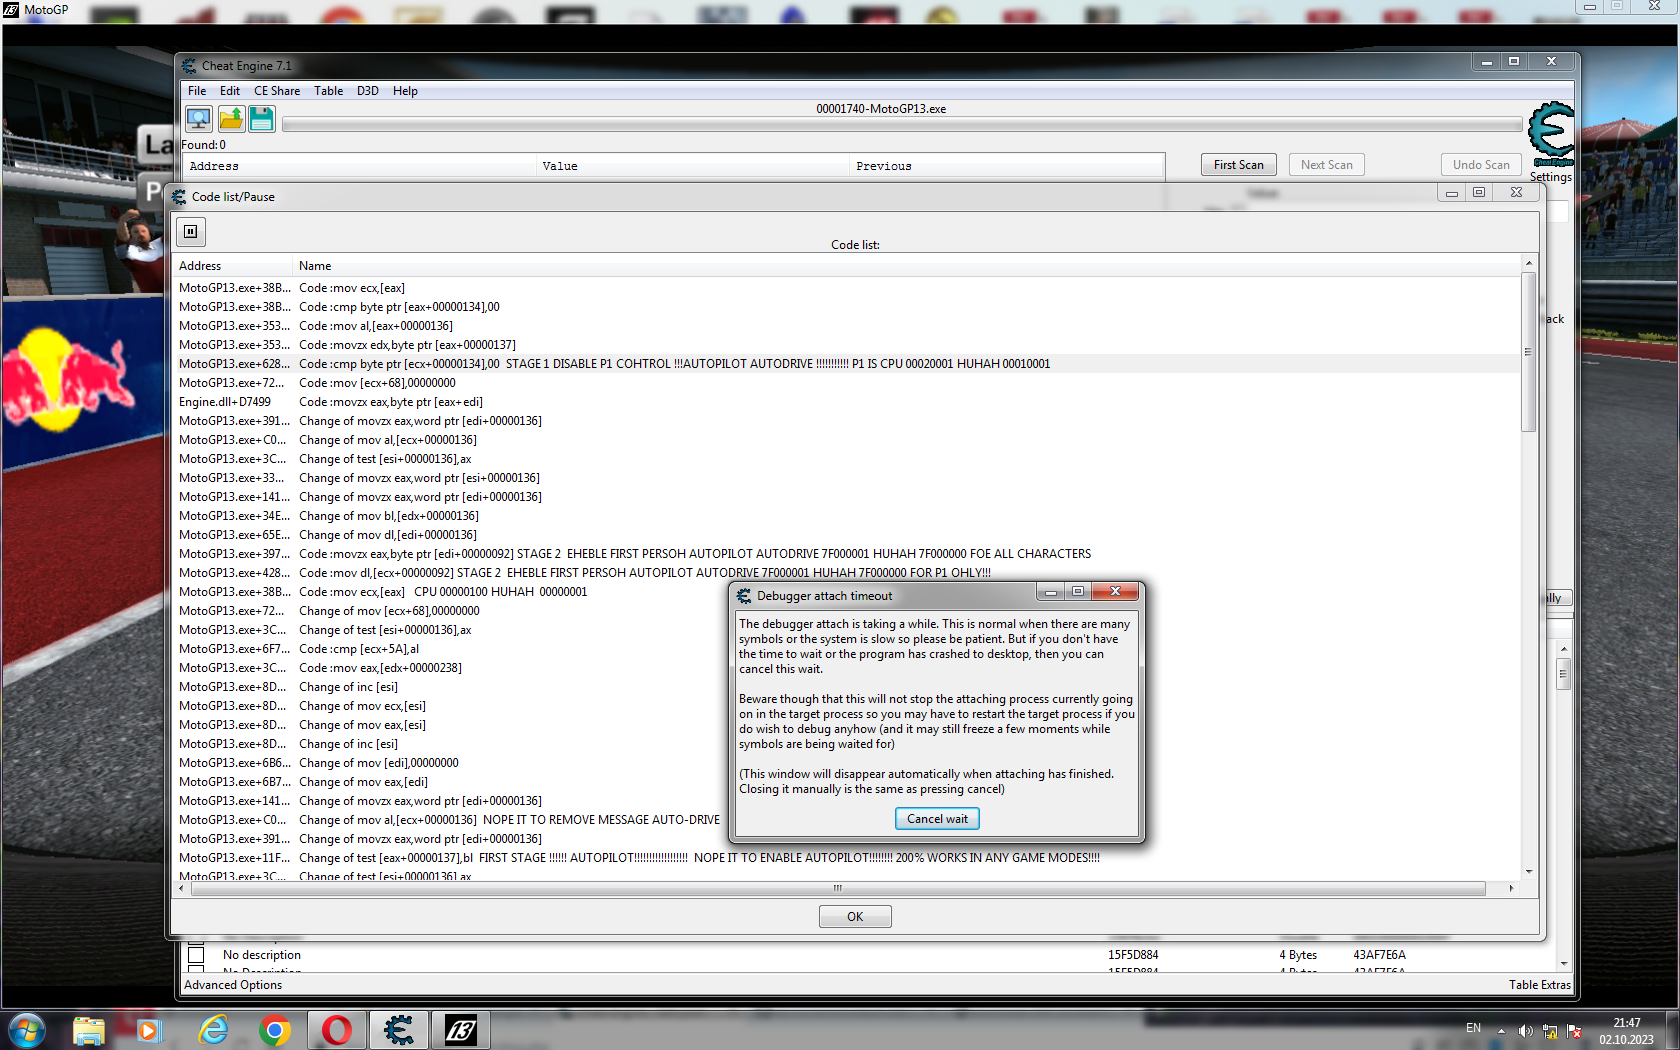Click the Undo Scan button
Image resolution: width=1680 pixels, height=1050 pixels.
point(1481,165)
